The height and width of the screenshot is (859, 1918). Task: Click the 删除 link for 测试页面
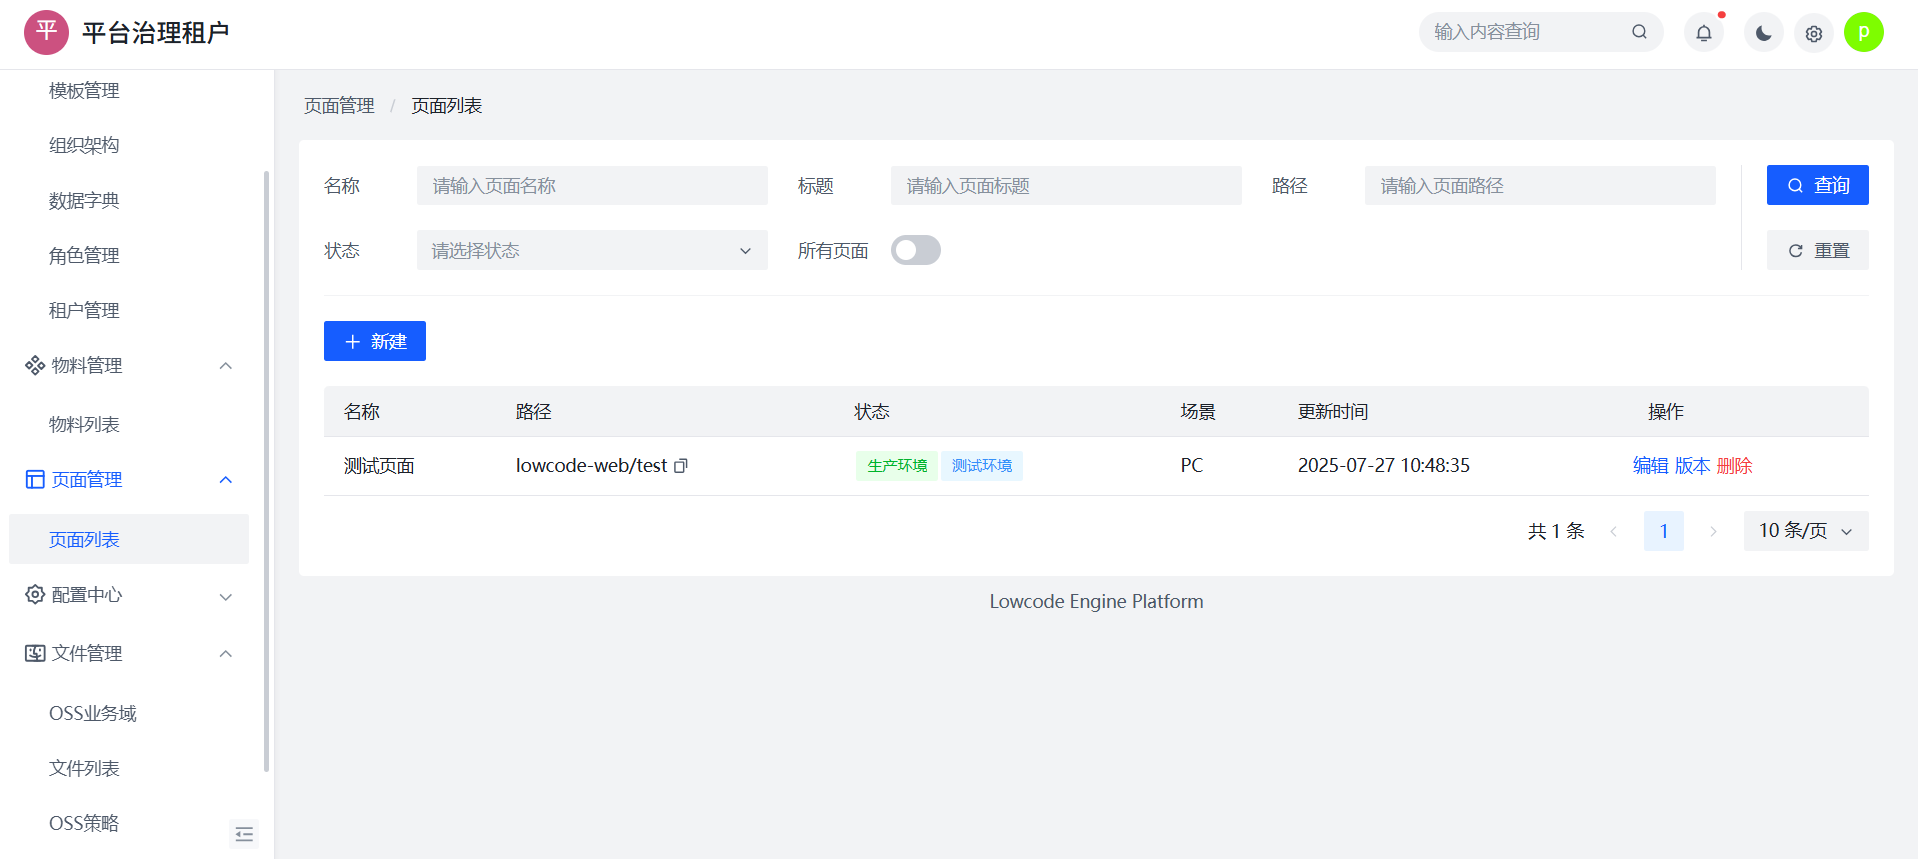tap(1734, 466)
